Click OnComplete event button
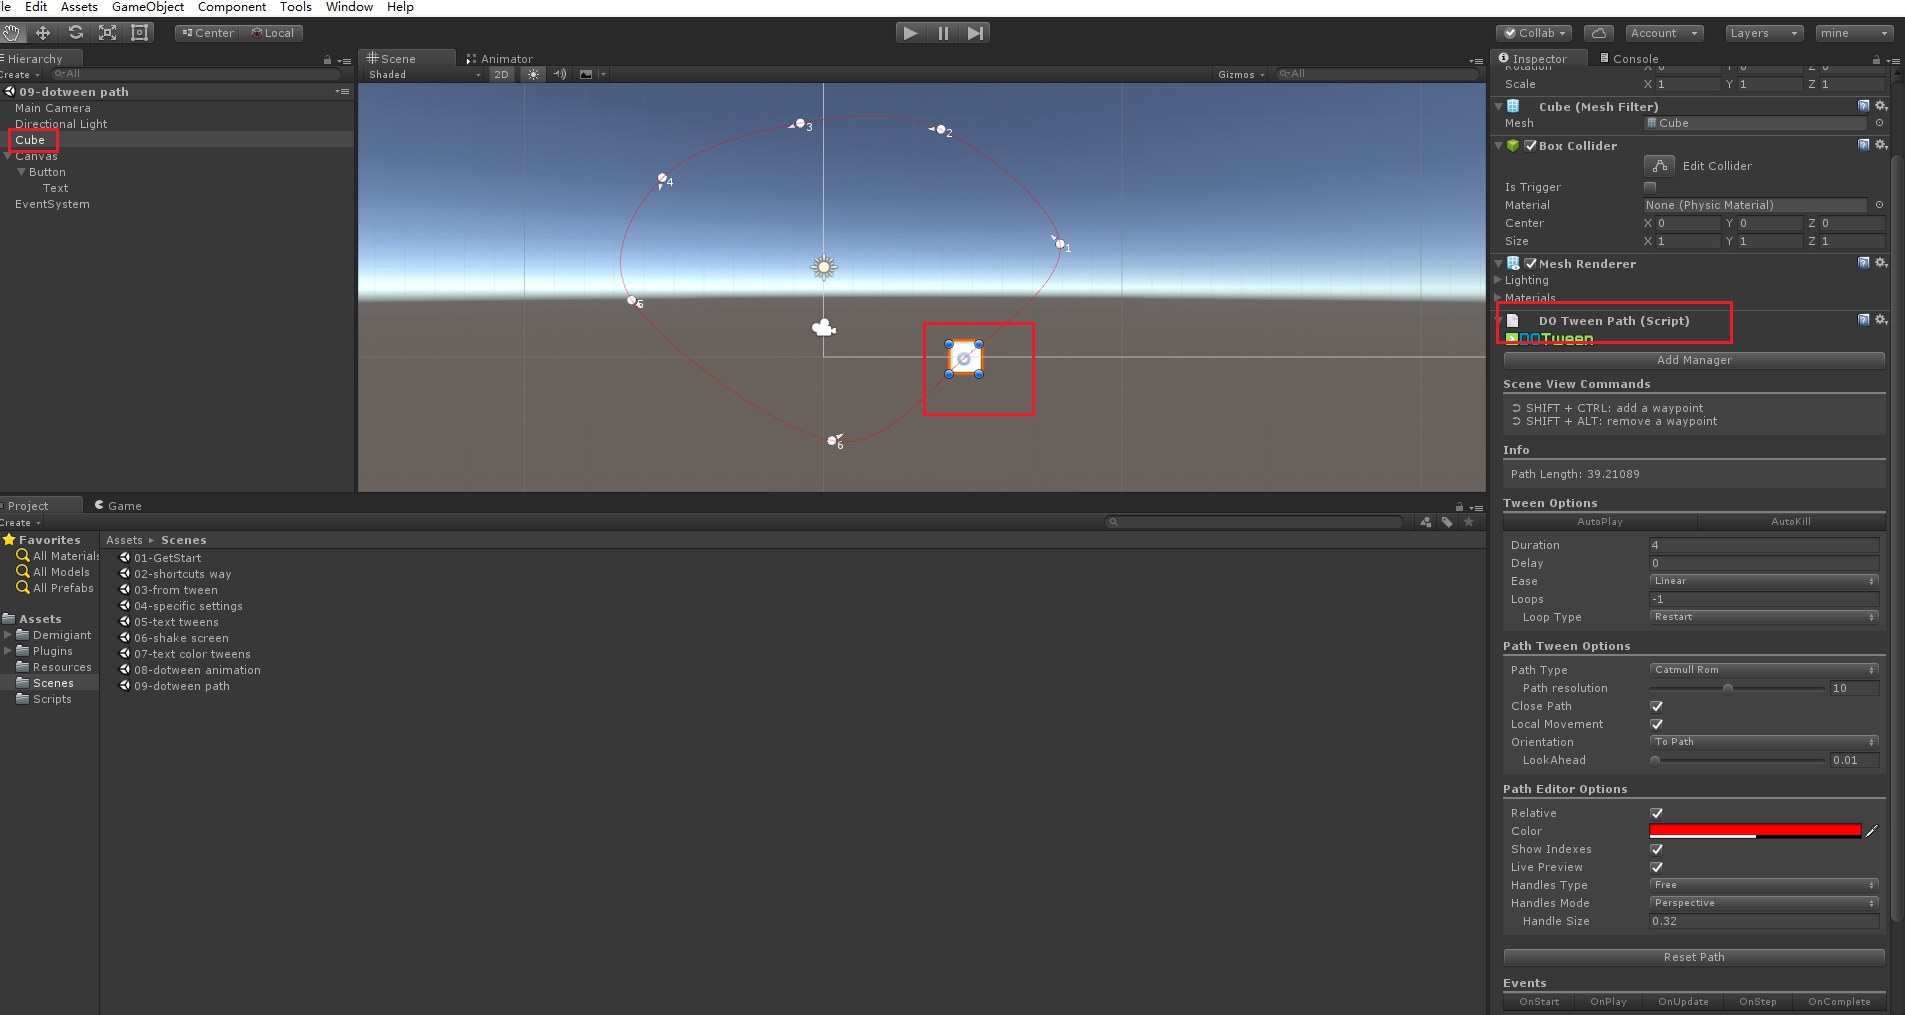Screen dimensions: 1905x1015 [1839, 1002]
